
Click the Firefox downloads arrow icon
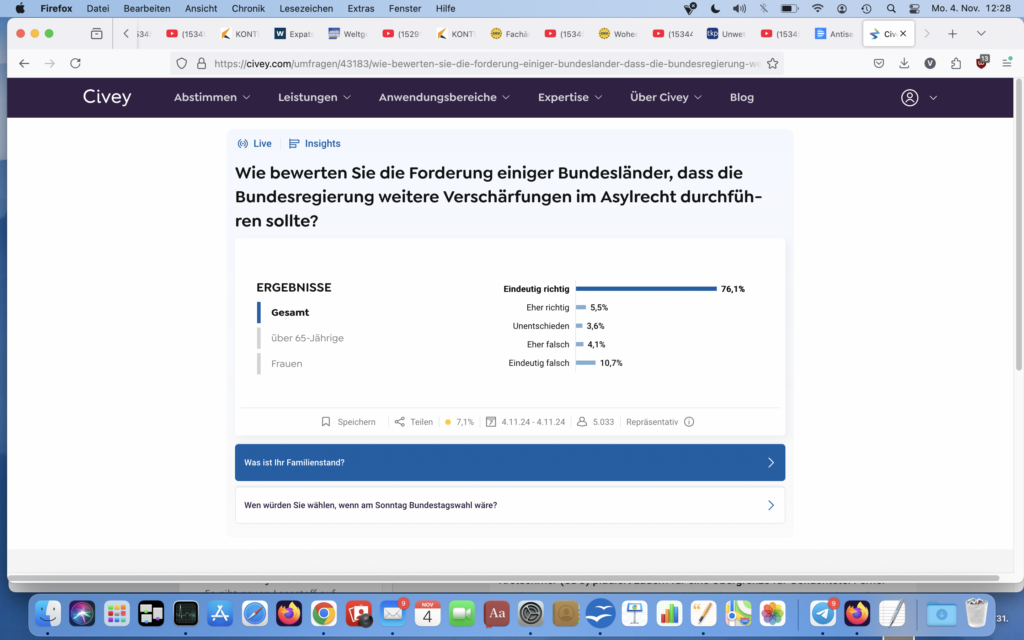(x=904, y=63)
